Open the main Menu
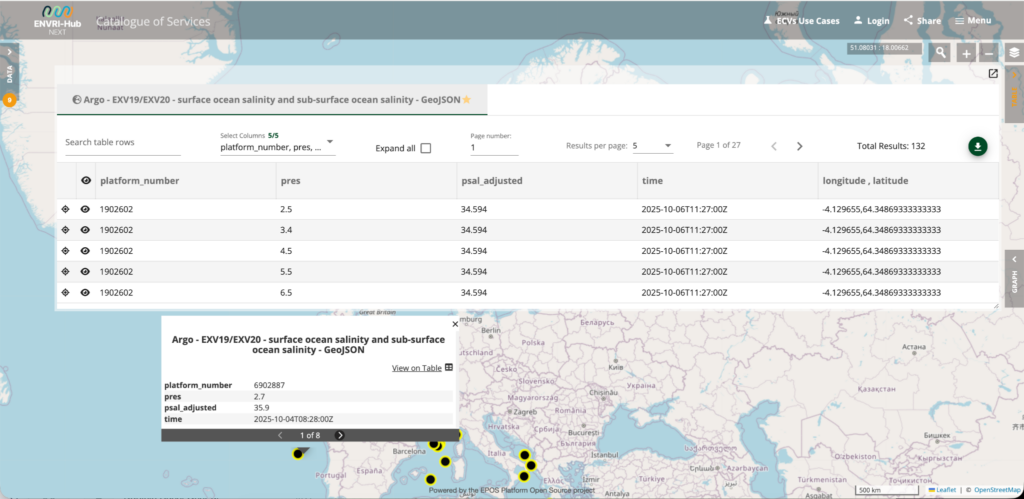 972,20
